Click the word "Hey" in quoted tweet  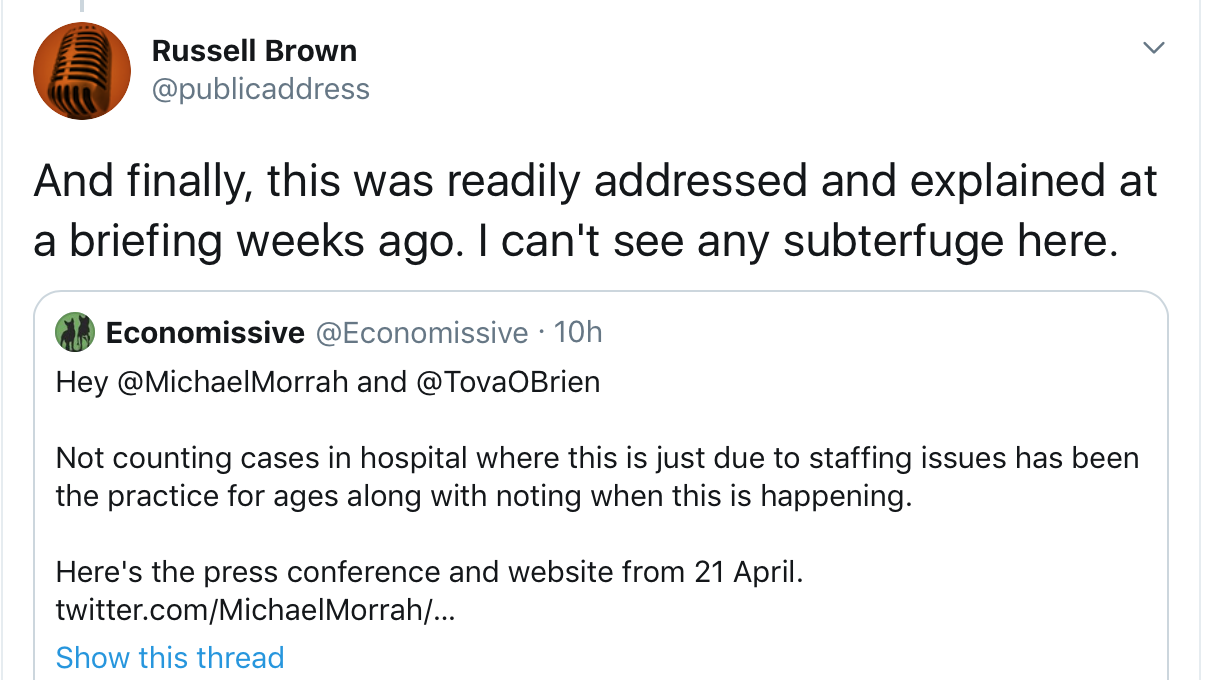82,382
